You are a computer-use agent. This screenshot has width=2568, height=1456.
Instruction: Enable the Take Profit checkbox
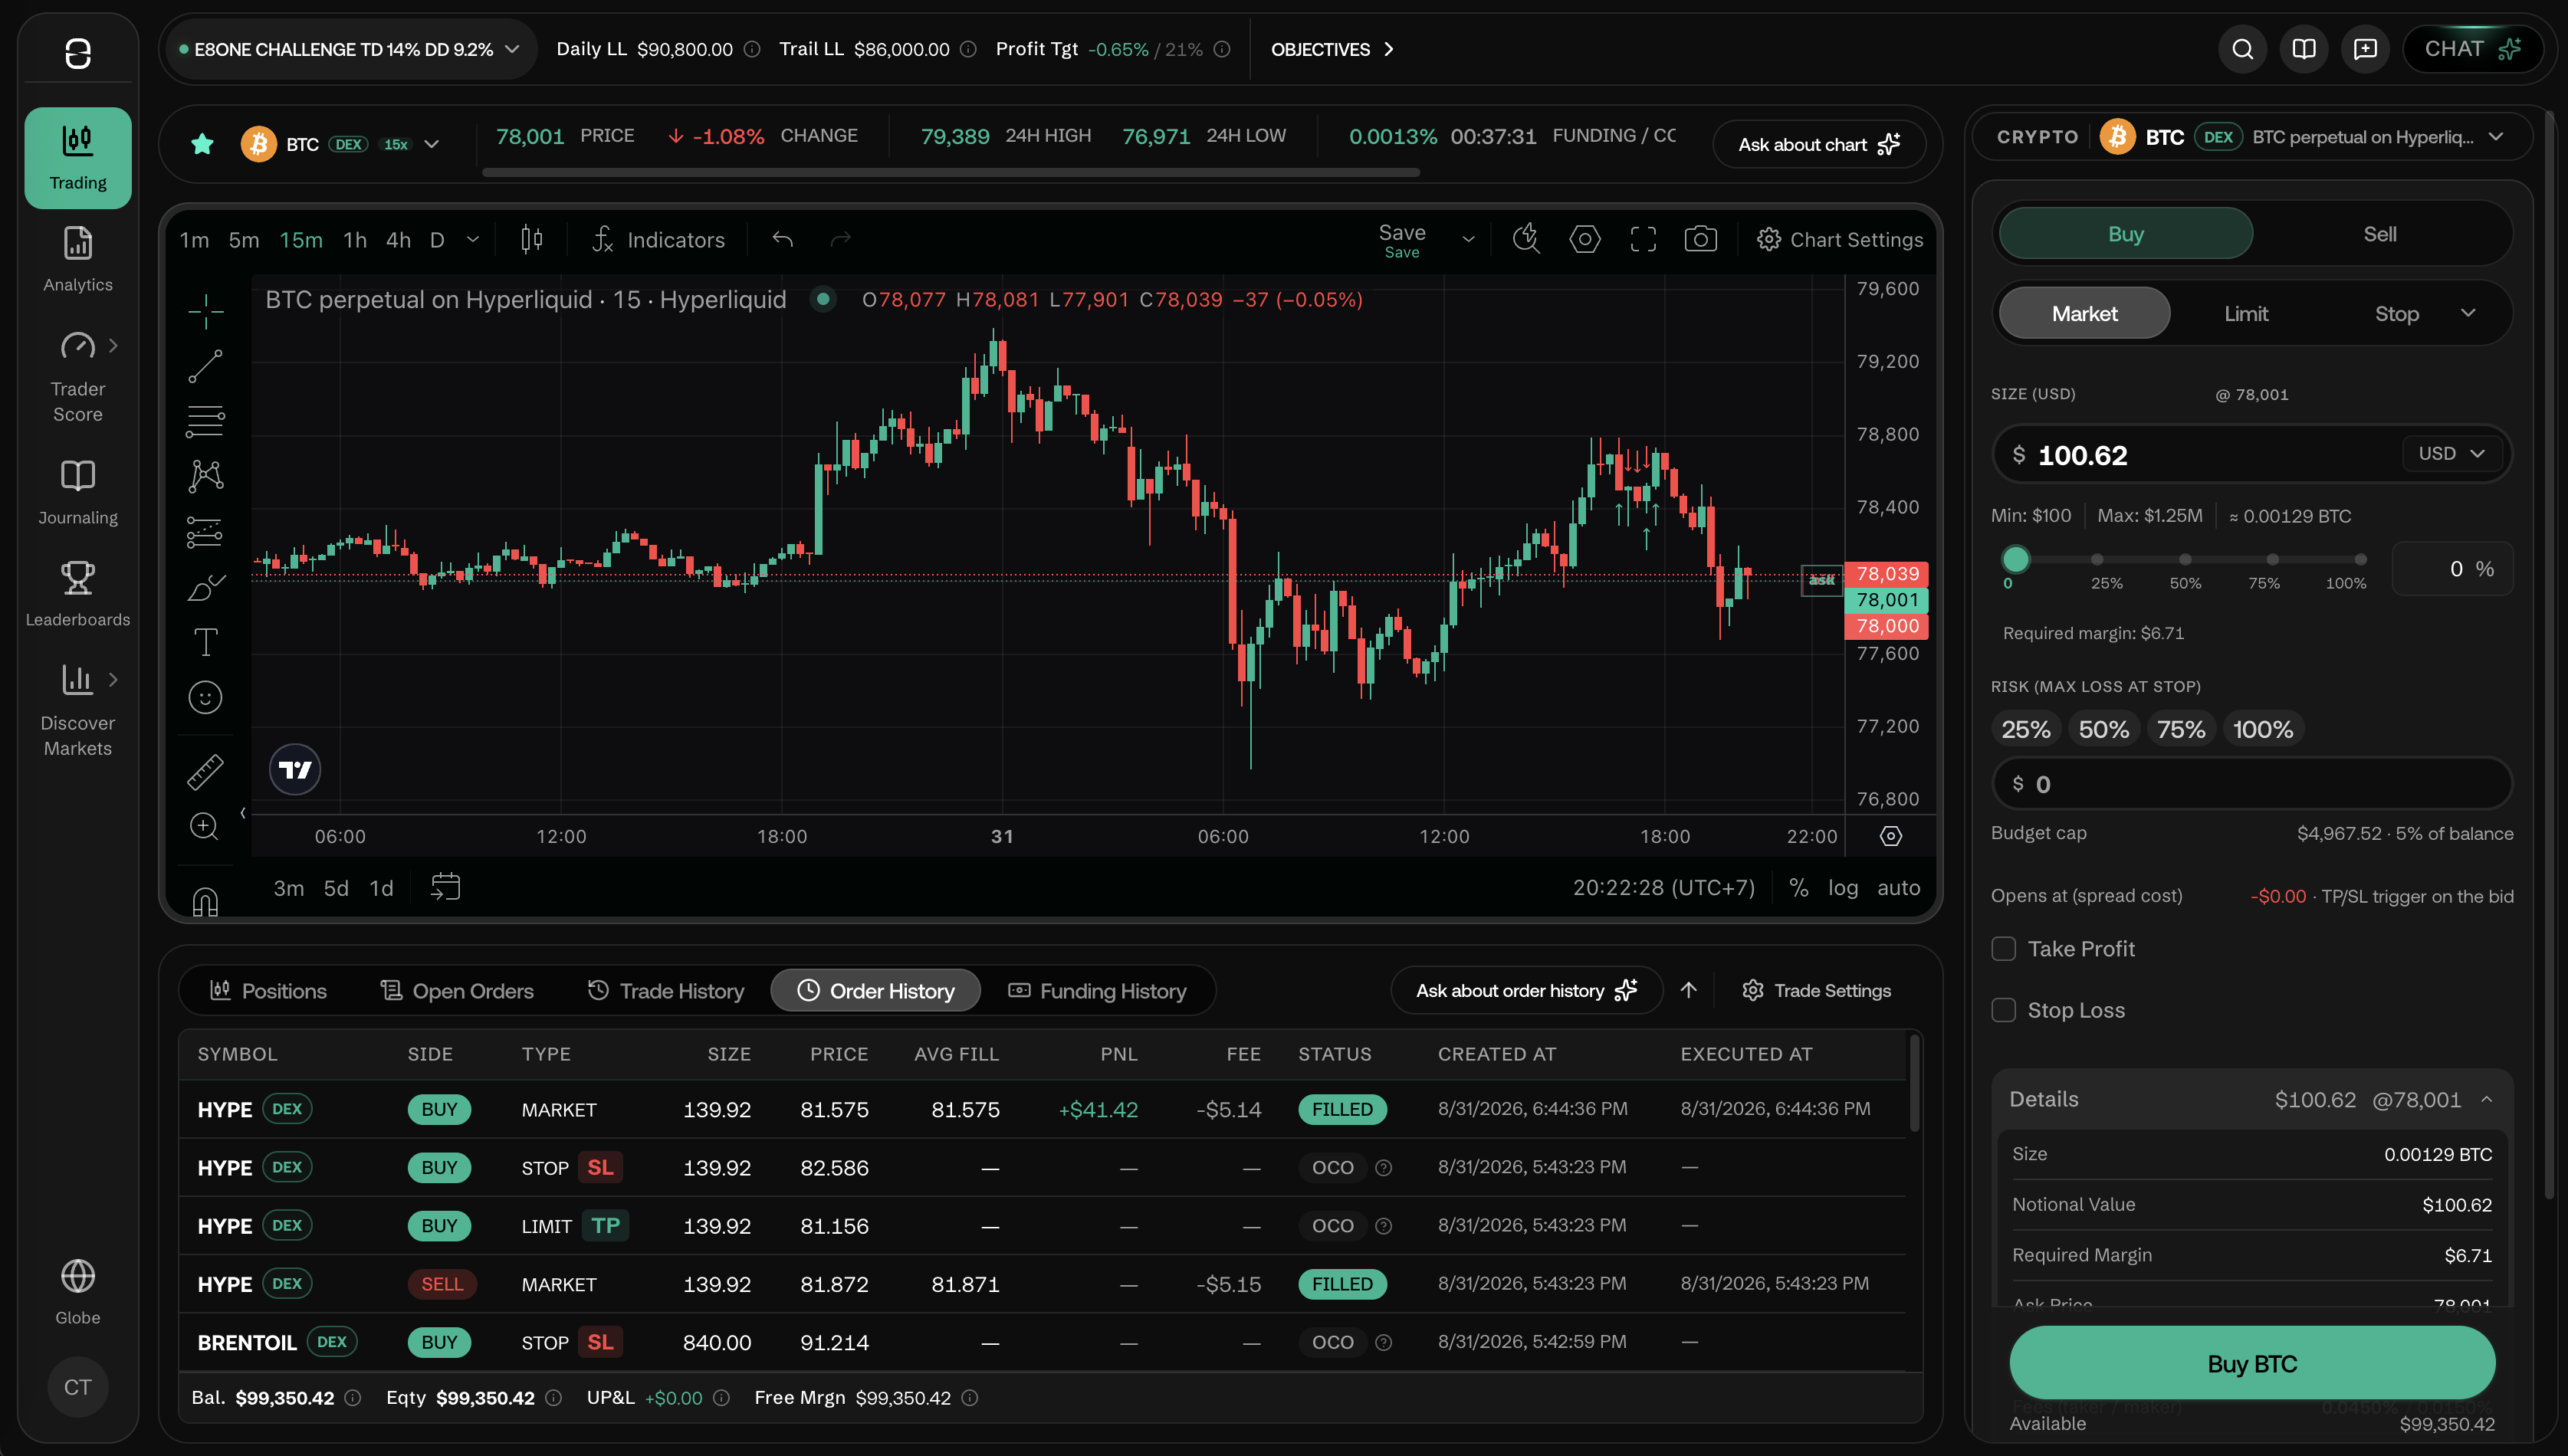click(x=2003, y=949)
